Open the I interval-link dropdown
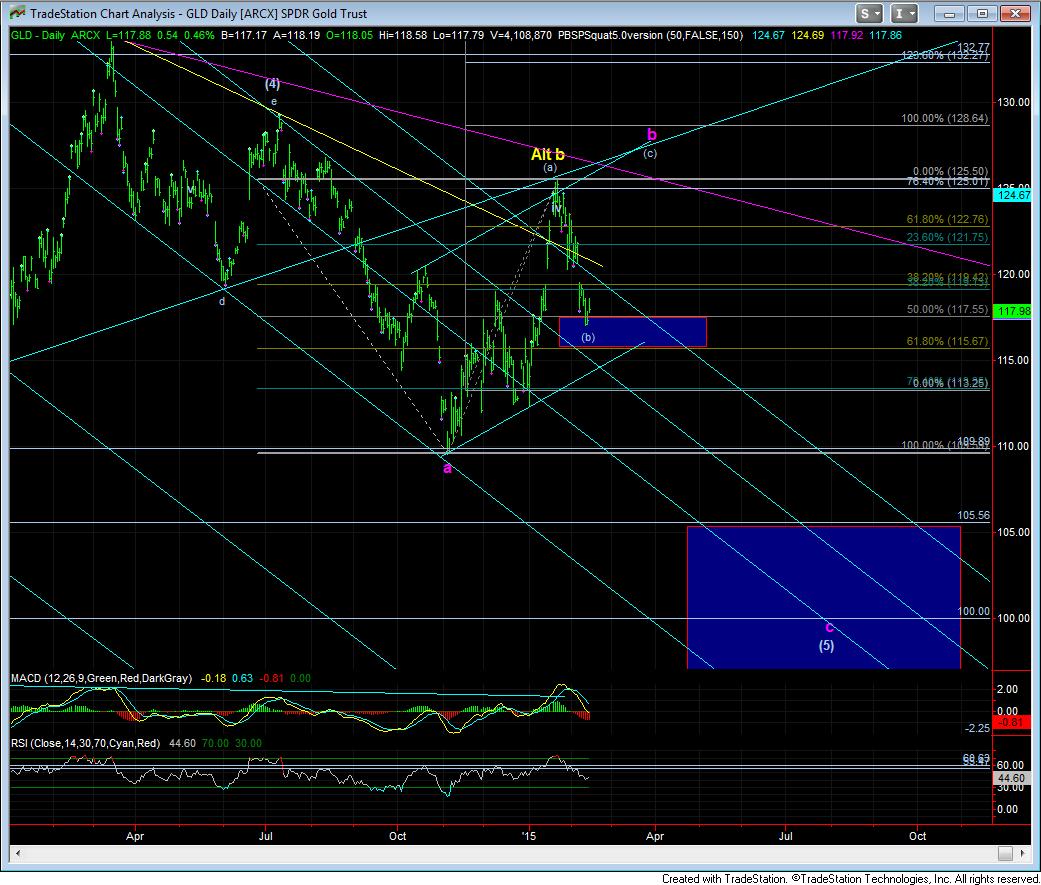This screenshot has width=1041, height=885. (x=904, y=13)
